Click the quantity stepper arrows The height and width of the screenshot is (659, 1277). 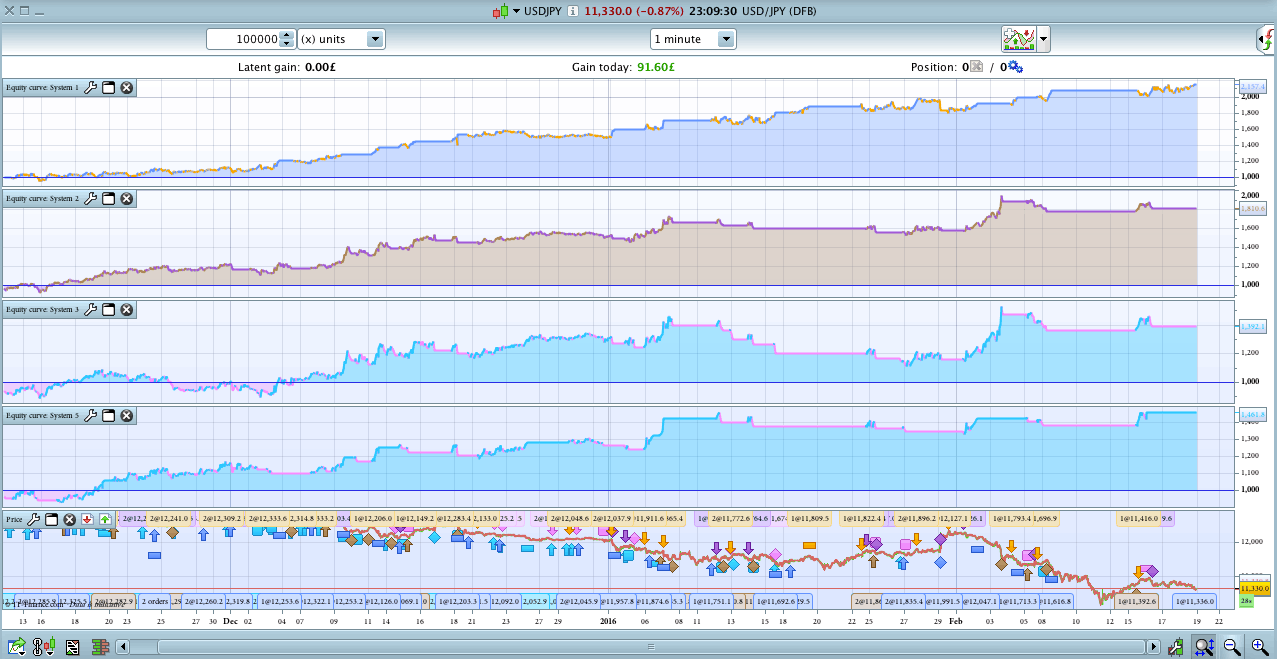pyautogui.click(x=287, y=39)
